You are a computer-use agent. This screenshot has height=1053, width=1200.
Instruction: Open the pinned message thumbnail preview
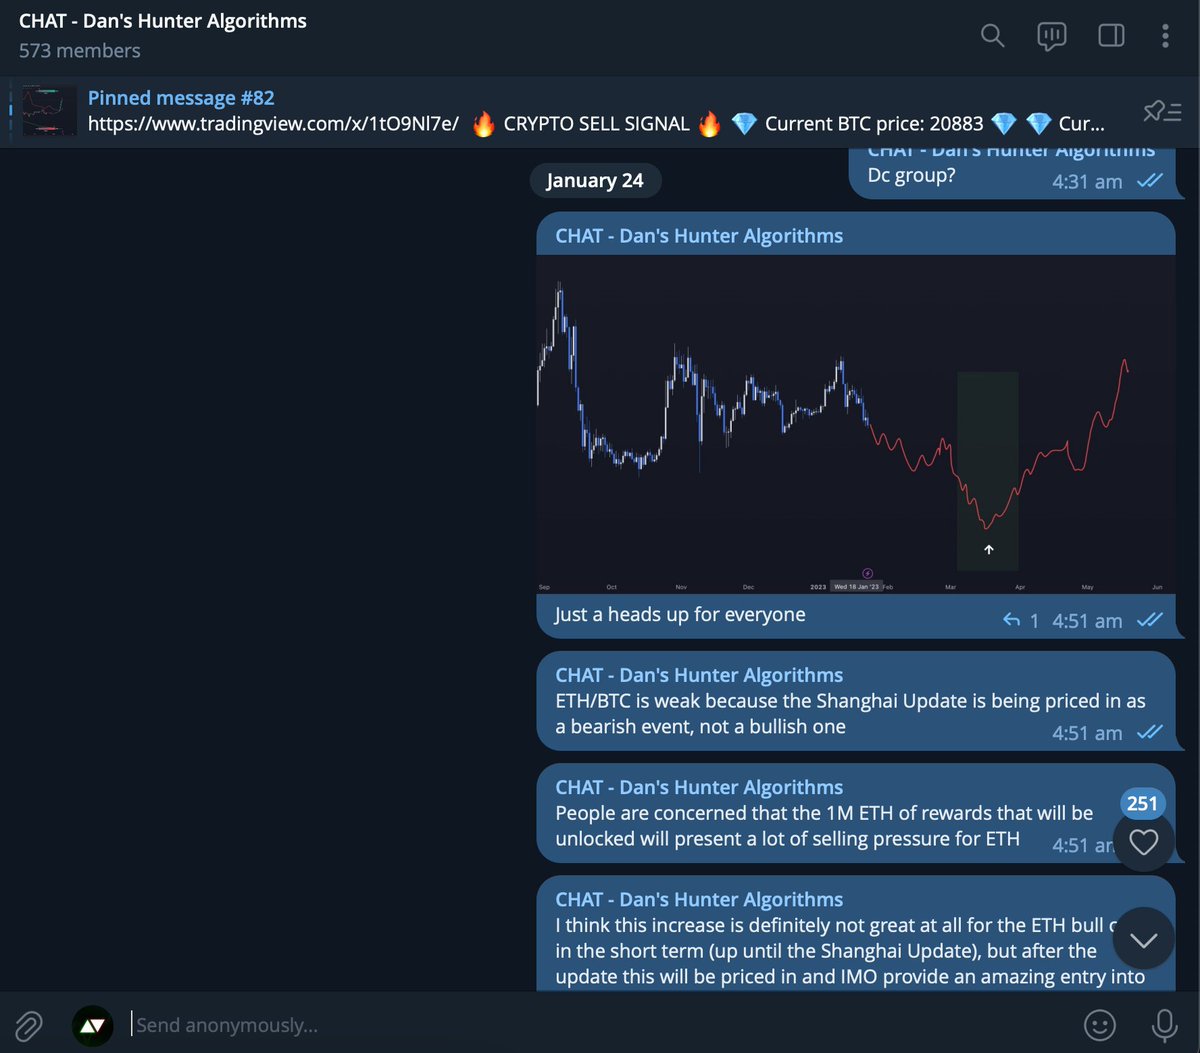click(x=48, y=111)
